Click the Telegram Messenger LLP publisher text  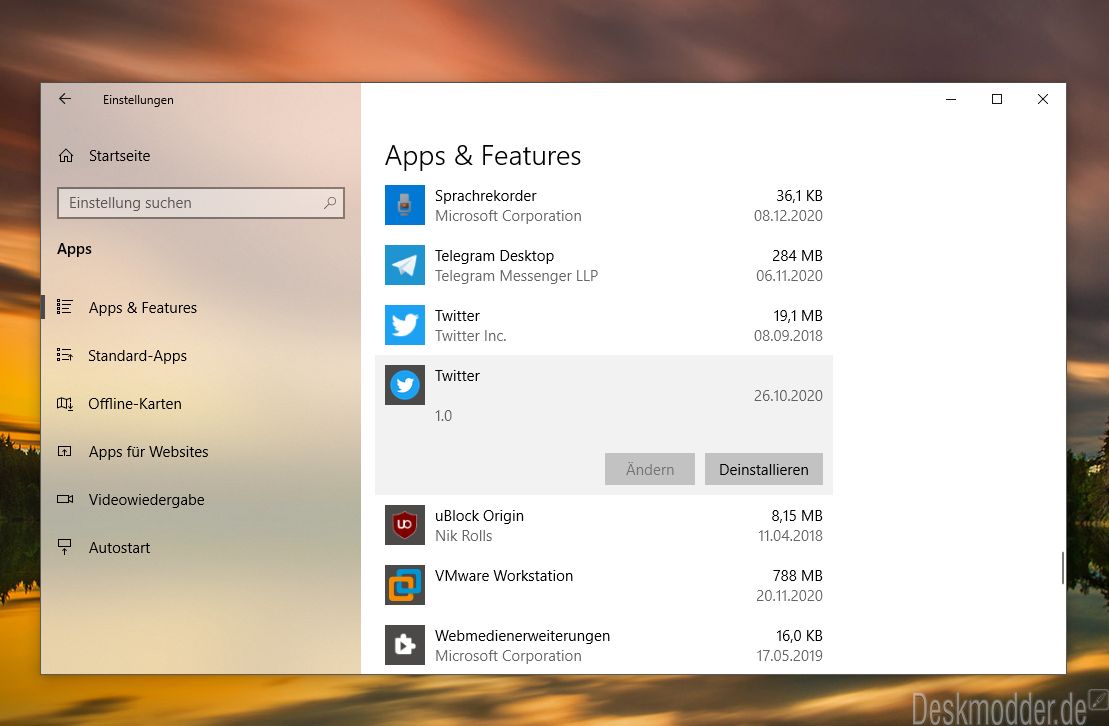click(516, 276)
